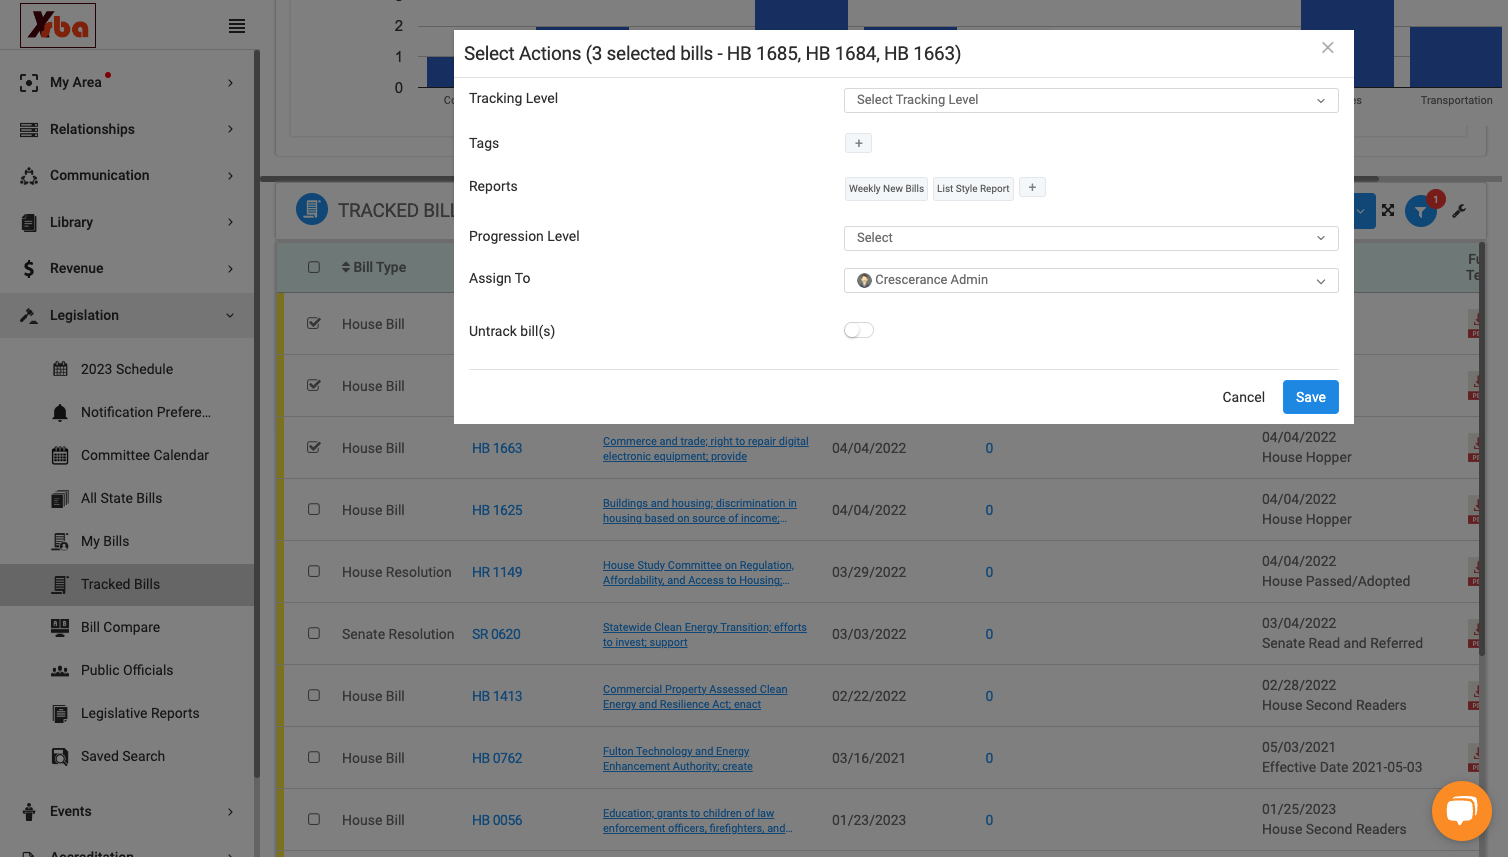Check the SR 0620 row checkbox
Screen dimensions: 1508x857
[x=314, y=633]
